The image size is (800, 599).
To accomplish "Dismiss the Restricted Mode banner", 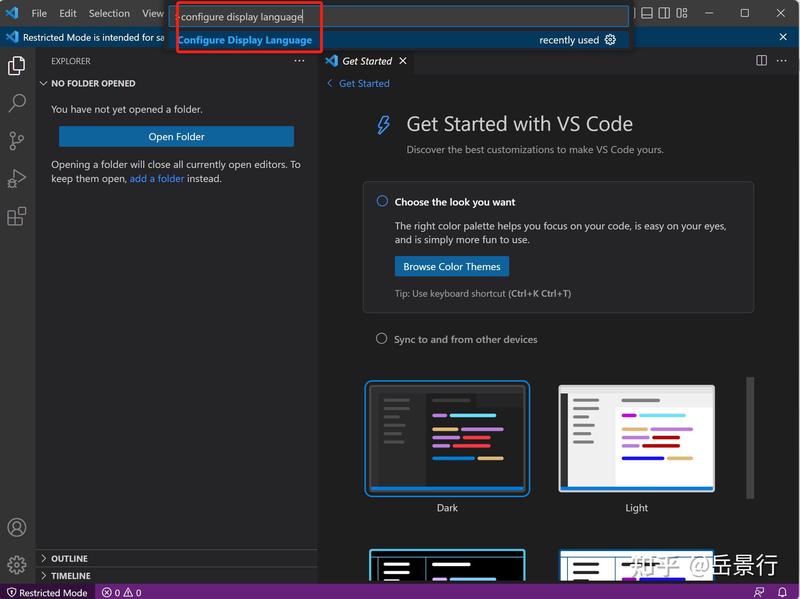I will (783, 37).
